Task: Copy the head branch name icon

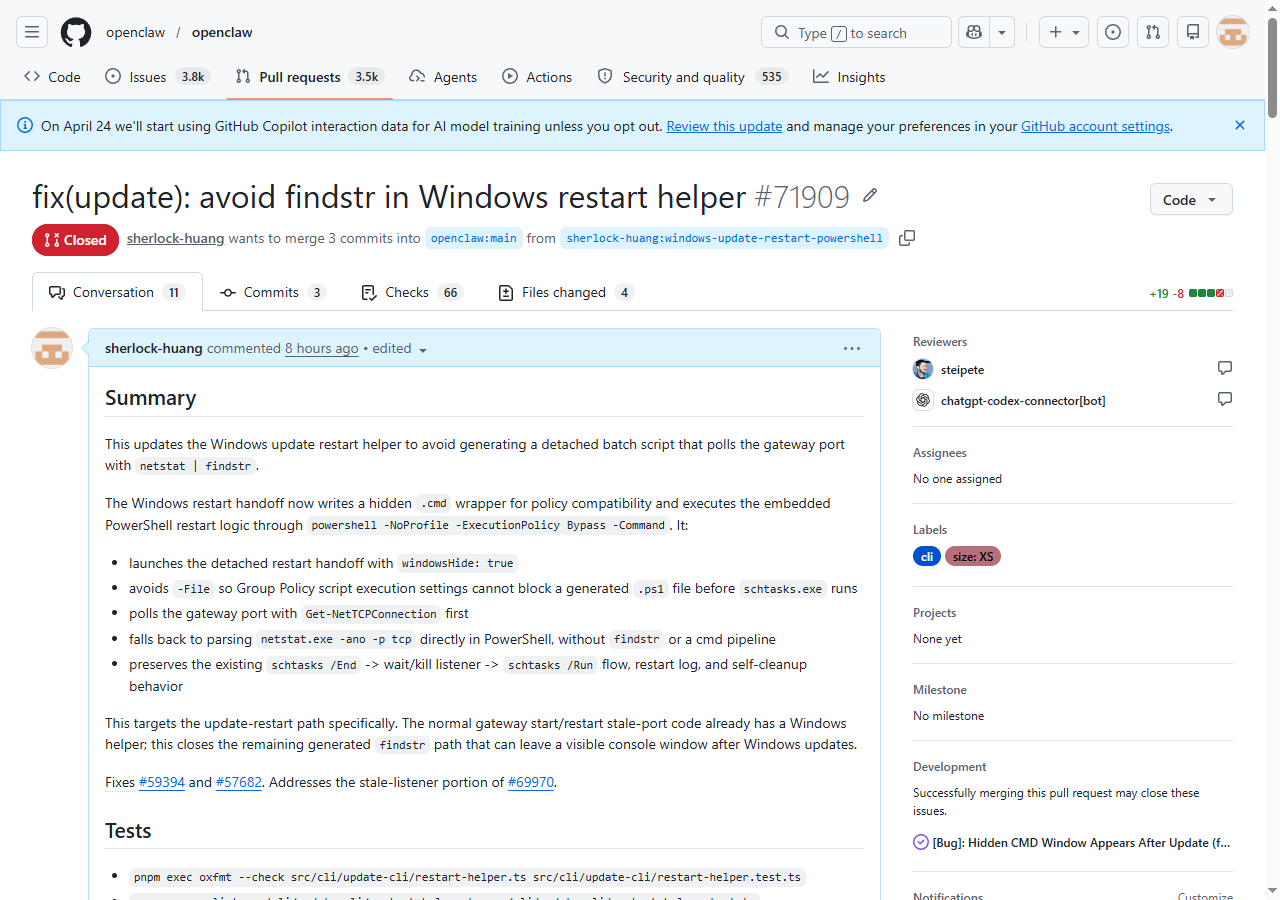Action: [907, 238]
